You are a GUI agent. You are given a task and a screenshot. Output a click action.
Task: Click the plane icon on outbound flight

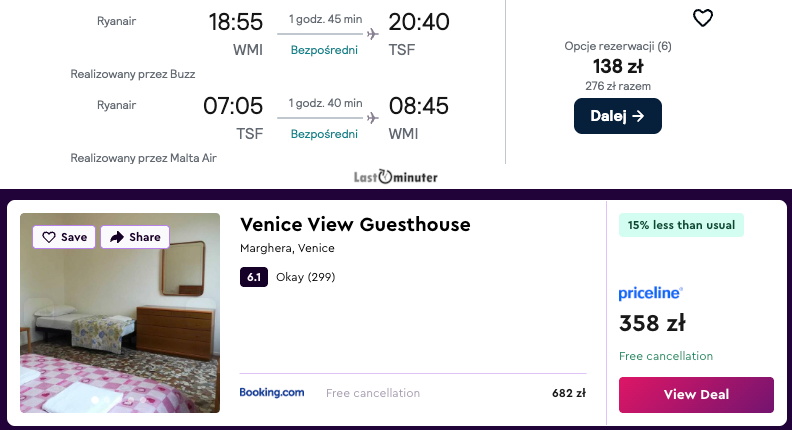[373, 34]
